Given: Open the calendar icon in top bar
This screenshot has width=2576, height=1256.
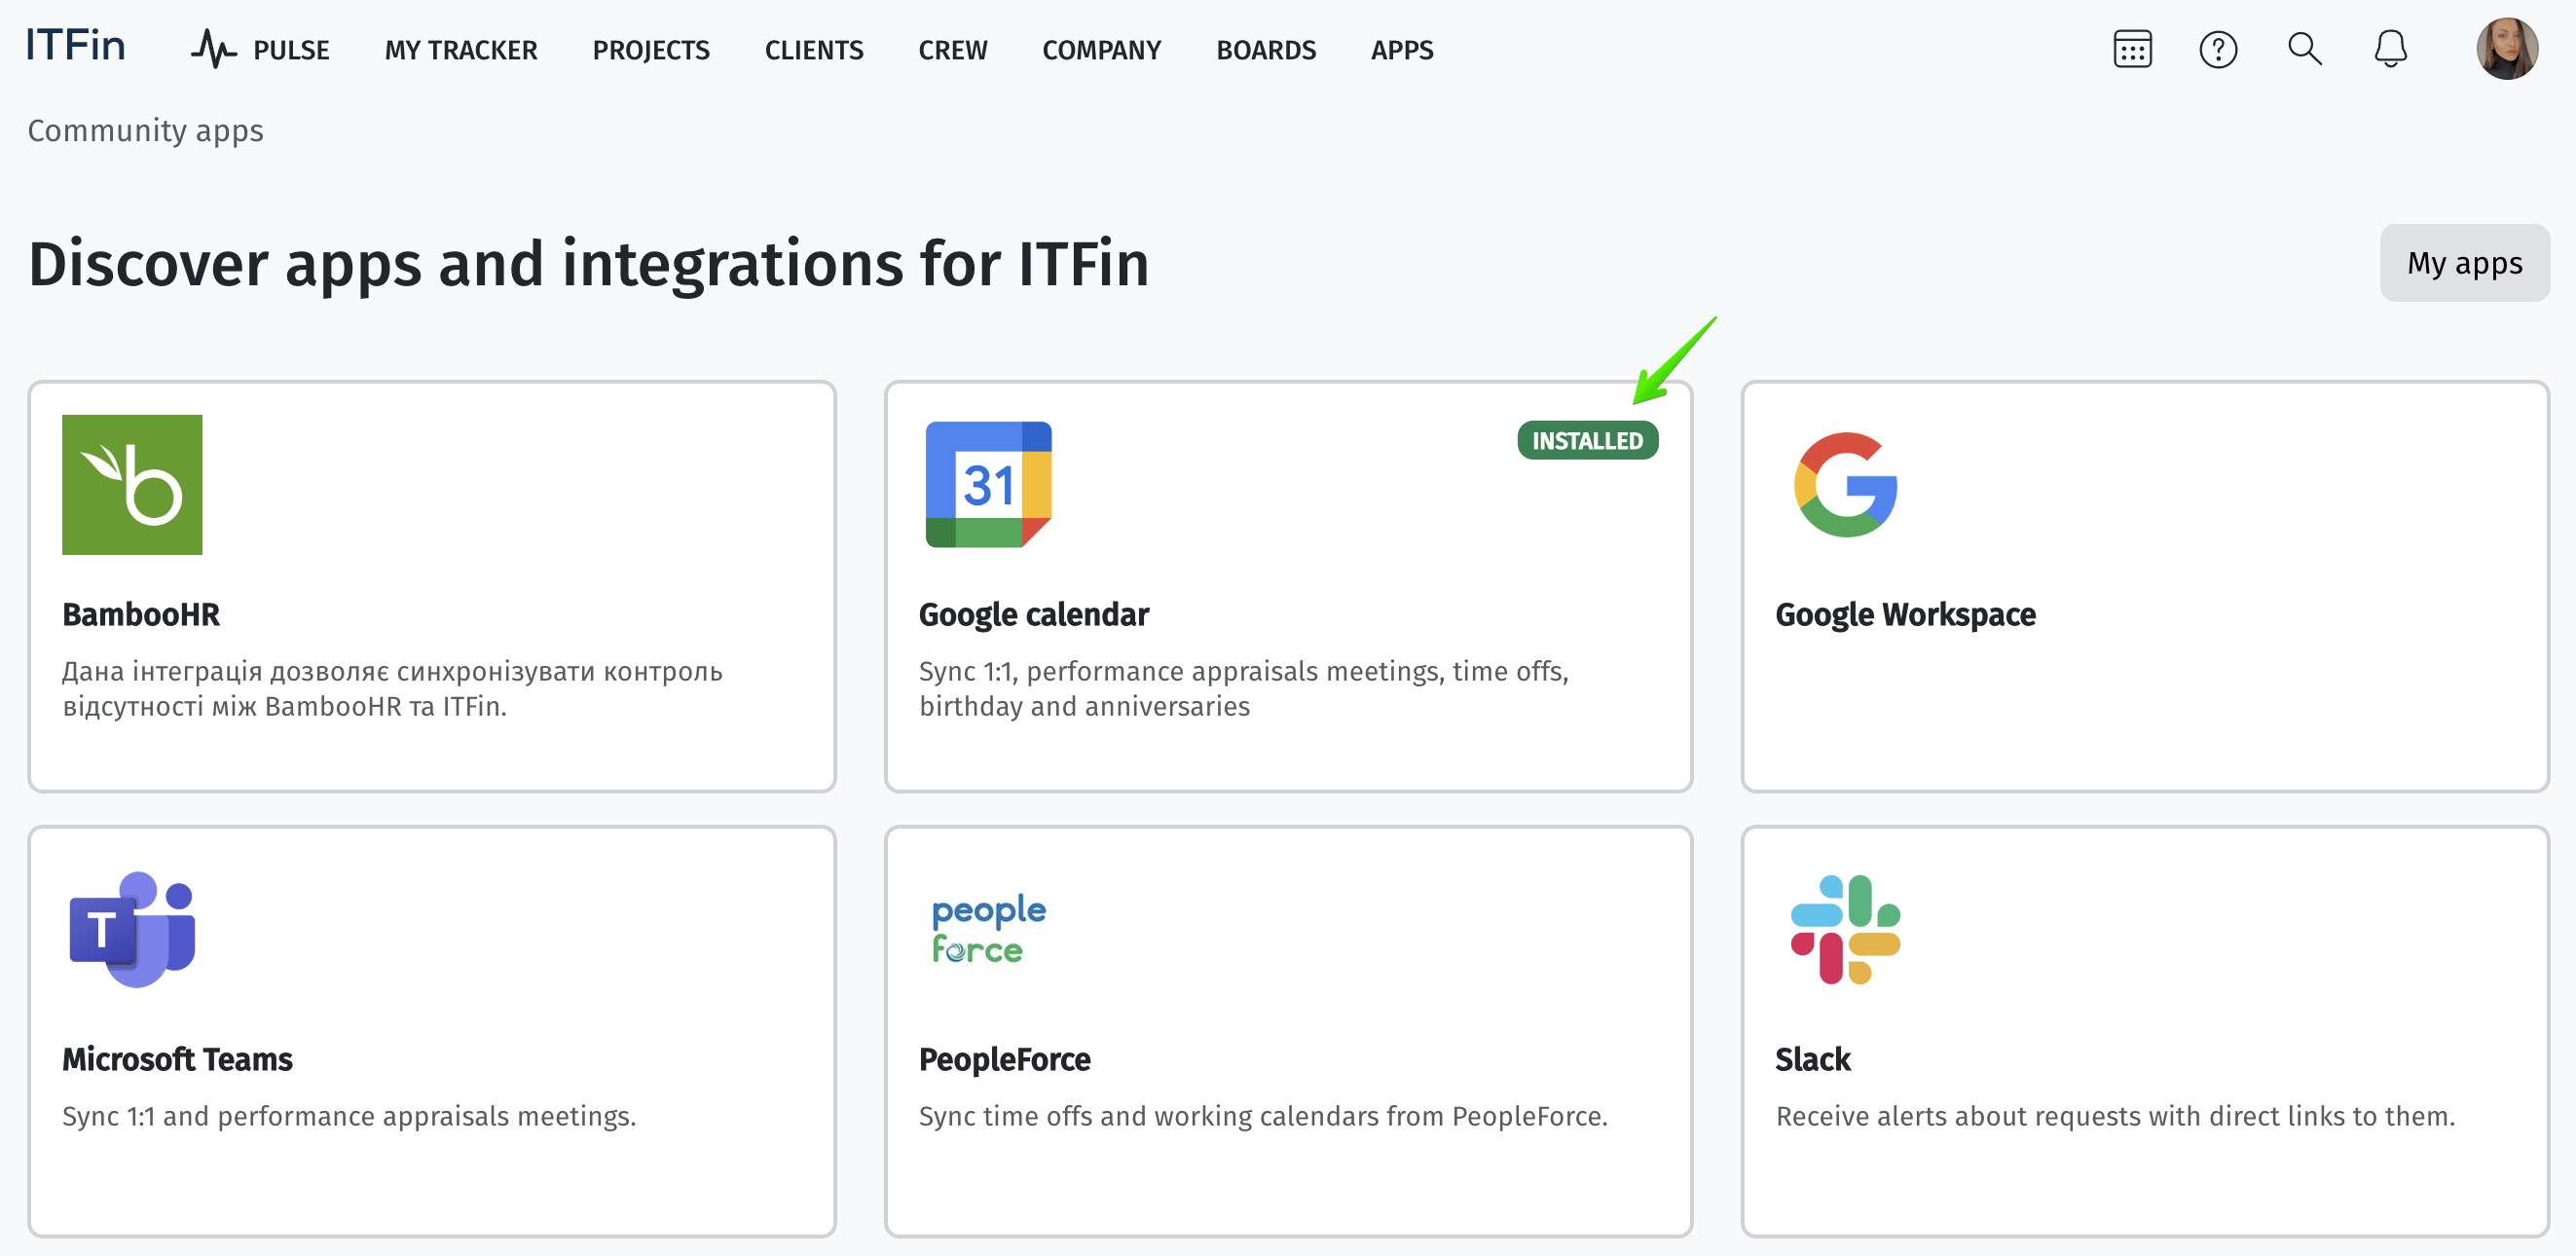Looking at the screenshot, I should tap(2132, 49).
